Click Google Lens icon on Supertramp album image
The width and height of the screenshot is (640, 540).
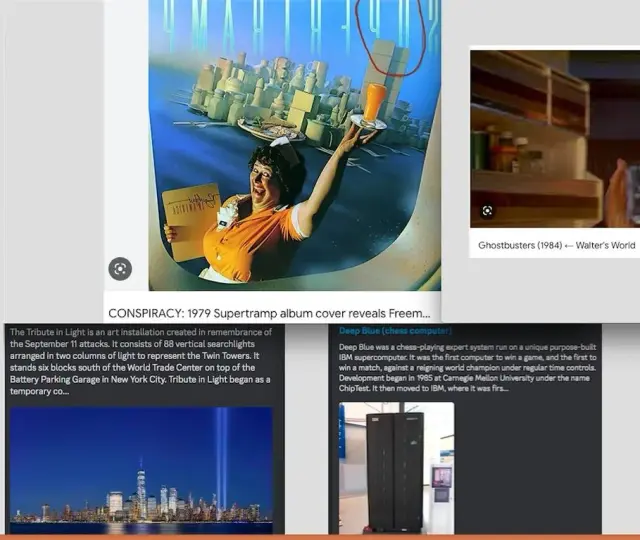tap(120, 269)
